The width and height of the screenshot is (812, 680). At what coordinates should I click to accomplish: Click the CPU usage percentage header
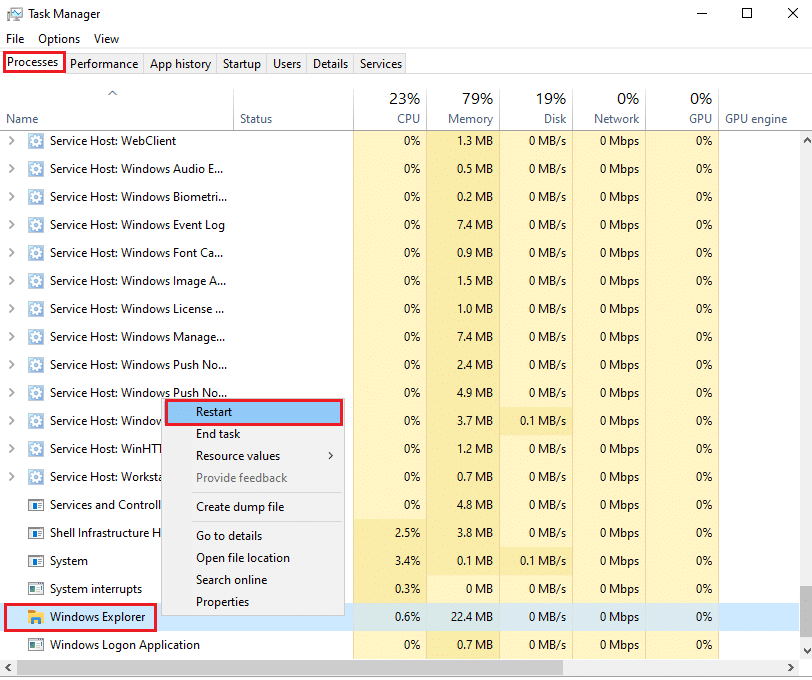(404, 98)
